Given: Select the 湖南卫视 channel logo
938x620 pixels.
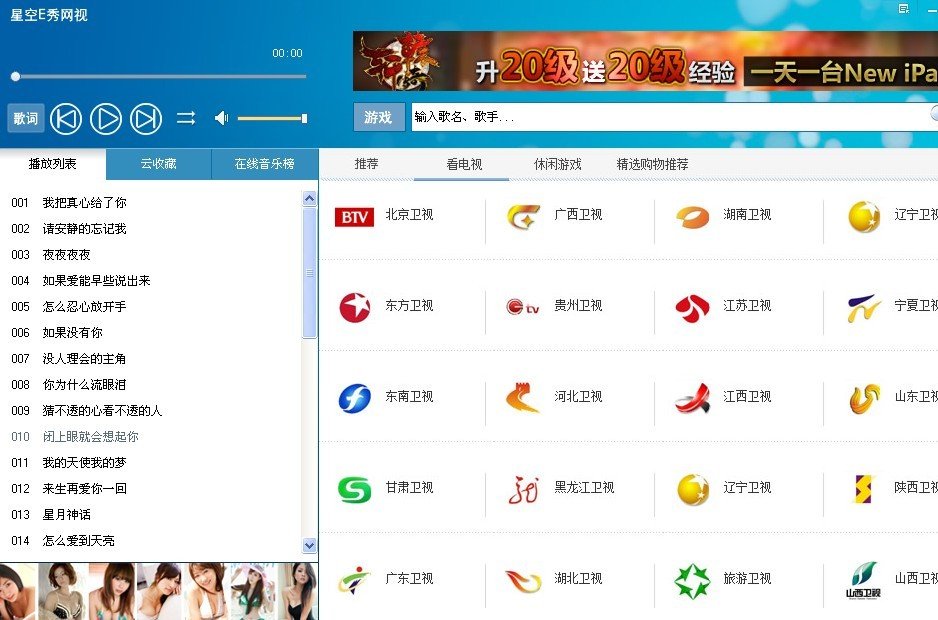Looking at the screenshot, I should tap(692, 215).
